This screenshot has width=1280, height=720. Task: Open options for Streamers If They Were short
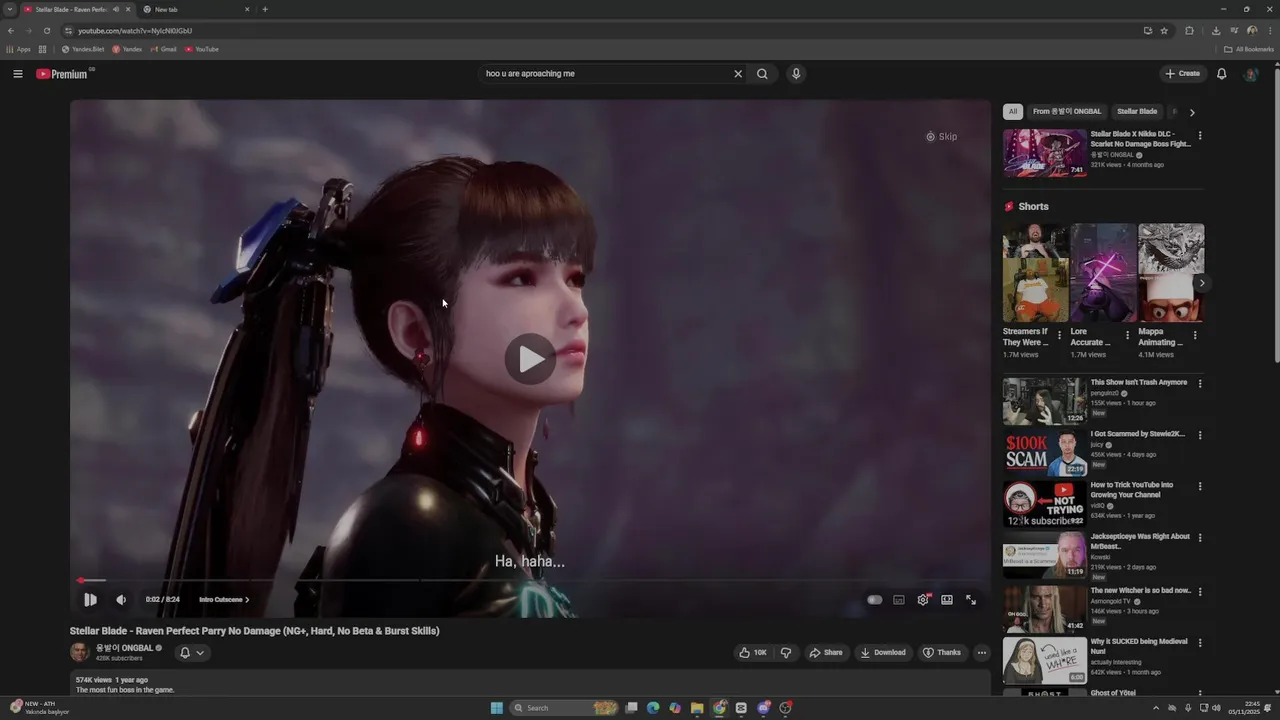(1059, 336)
